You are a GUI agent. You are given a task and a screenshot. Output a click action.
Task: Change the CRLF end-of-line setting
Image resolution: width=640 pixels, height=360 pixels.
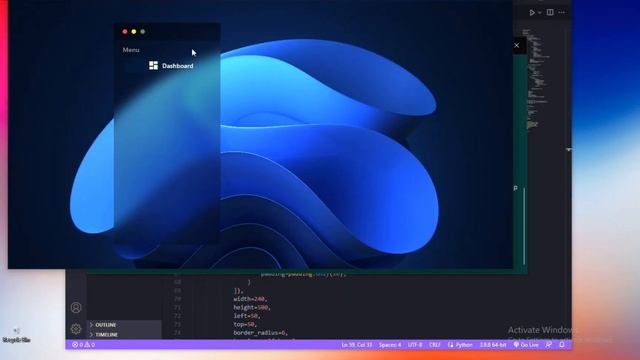(435, 345)
